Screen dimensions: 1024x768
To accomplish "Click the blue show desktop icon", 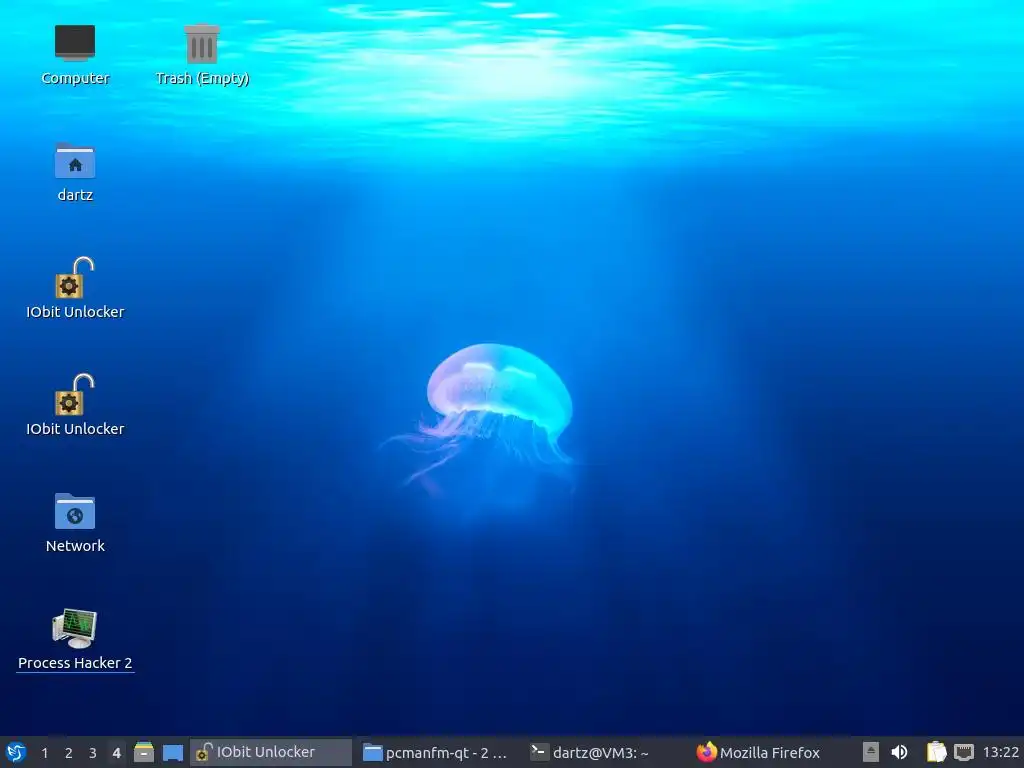I will point(172,753).
